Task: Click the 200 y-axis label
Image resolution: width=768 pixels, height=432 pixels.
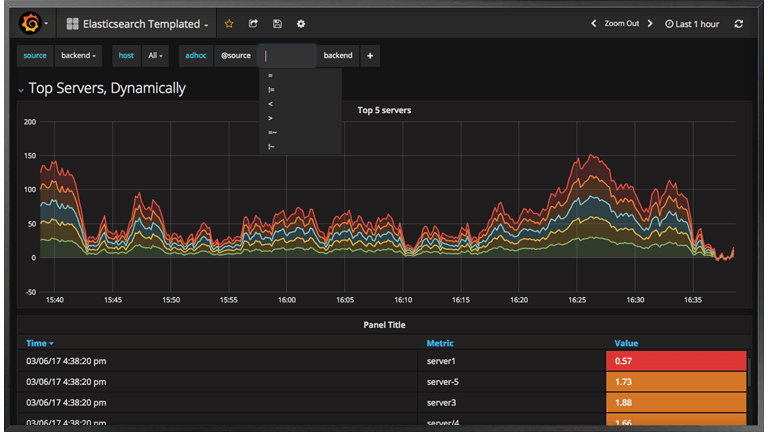Action: 30,122
